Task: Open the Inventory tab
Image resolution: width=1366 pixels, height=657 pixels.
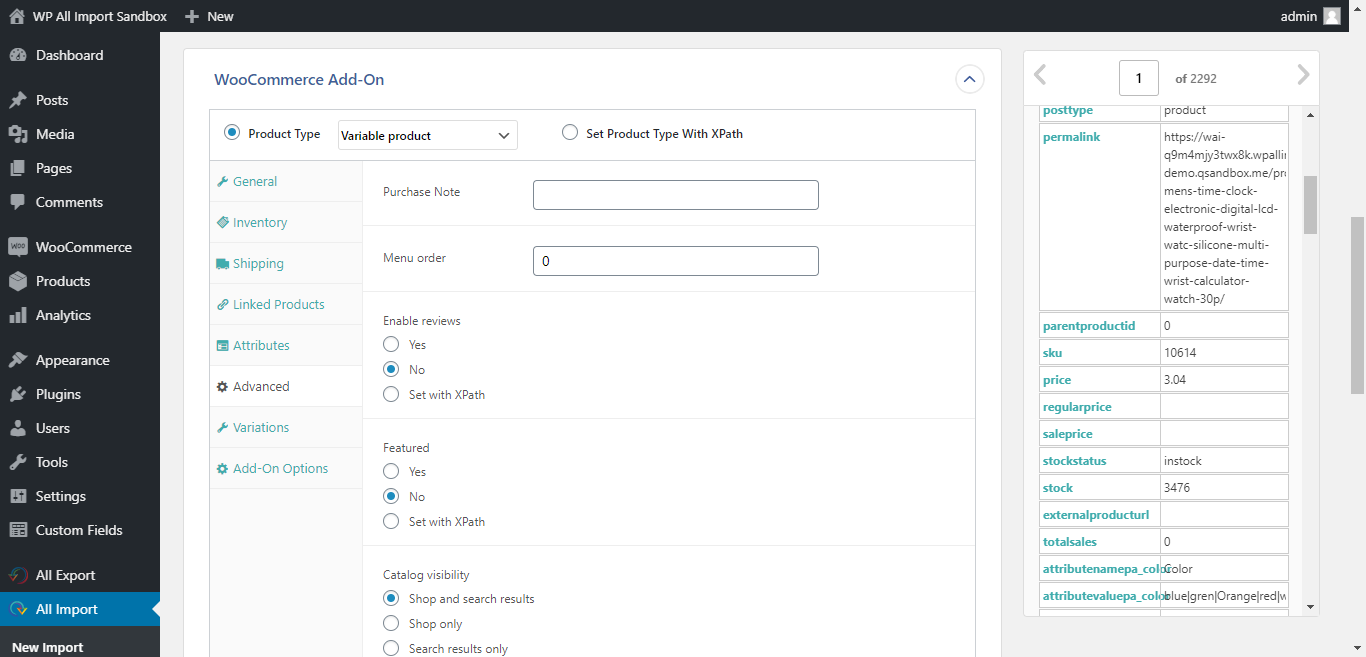Action: tap(286, 223)
